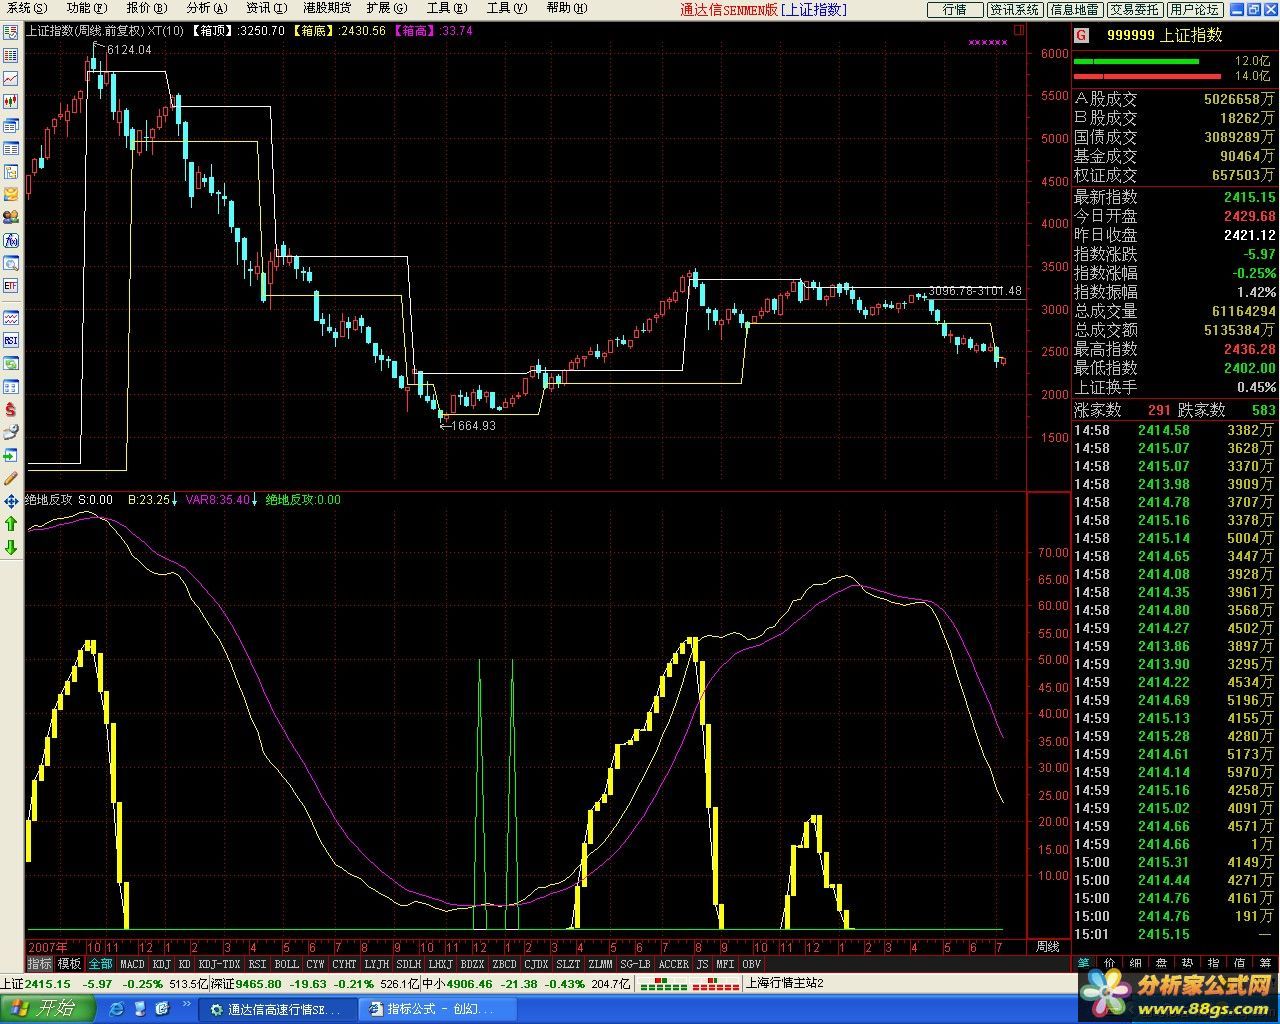Launch Internet Explorer from quick launch

117,1010
